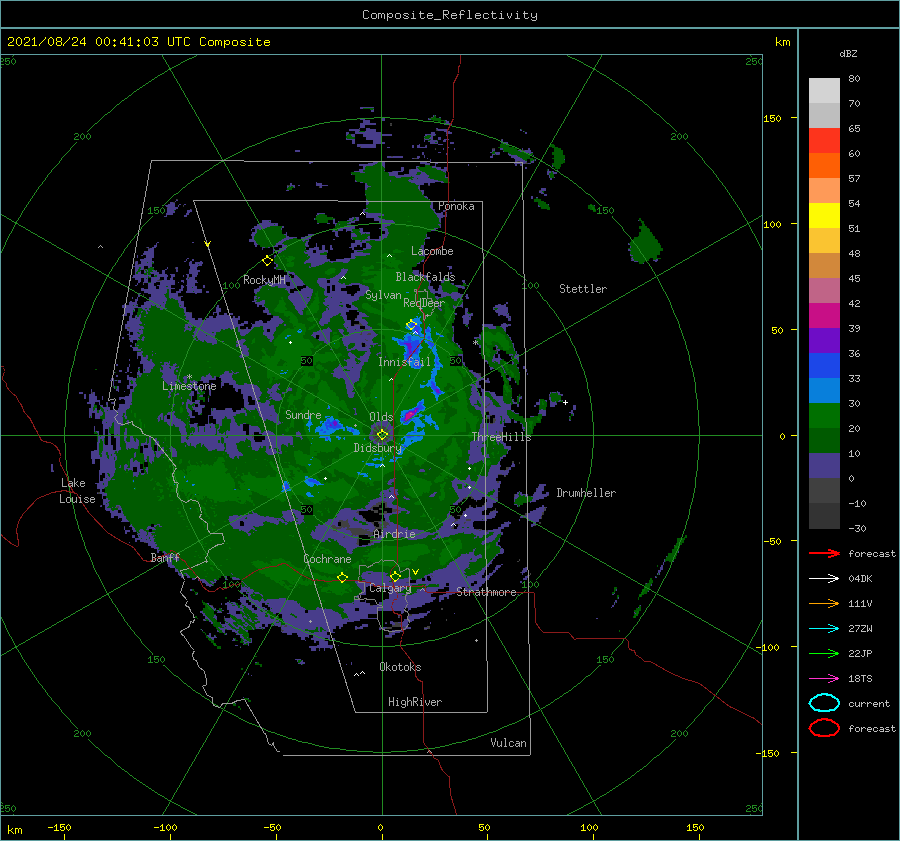Click the white plus marker northeast of ThreeHills
This screenshot has height=841, width=900.
(565, 402)
